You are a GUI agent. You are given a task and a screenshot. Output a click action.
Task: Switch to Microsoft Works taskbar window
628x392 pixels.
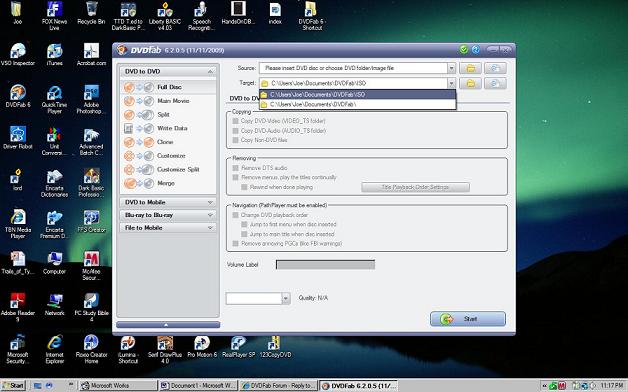(118, 386)
